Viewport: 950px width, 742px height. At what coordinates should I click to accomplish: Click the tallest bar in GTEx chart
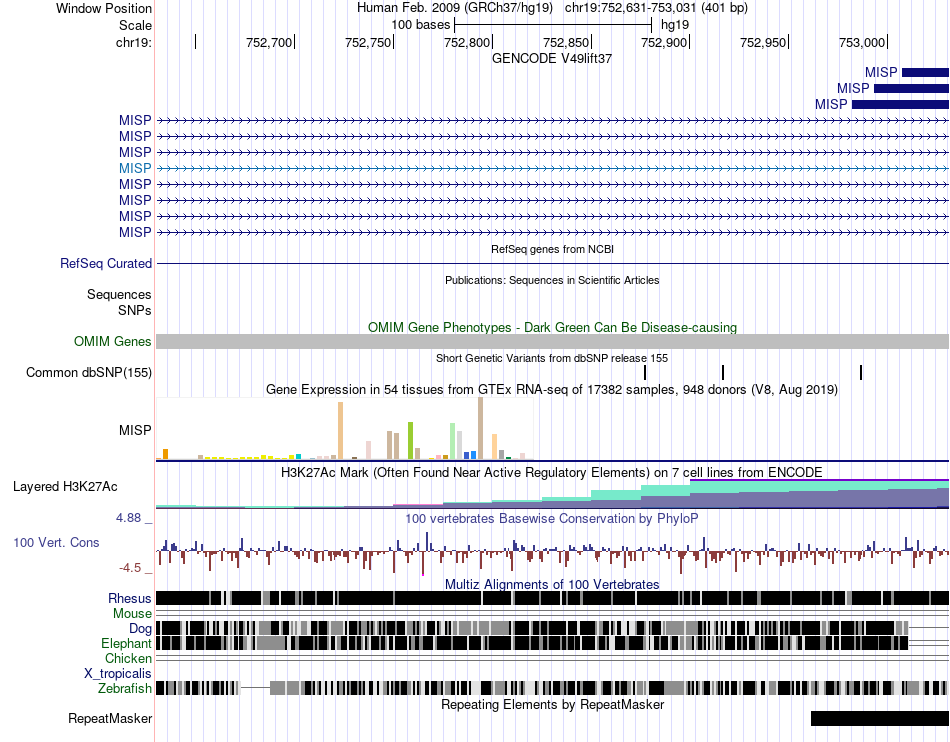(480, 428)
